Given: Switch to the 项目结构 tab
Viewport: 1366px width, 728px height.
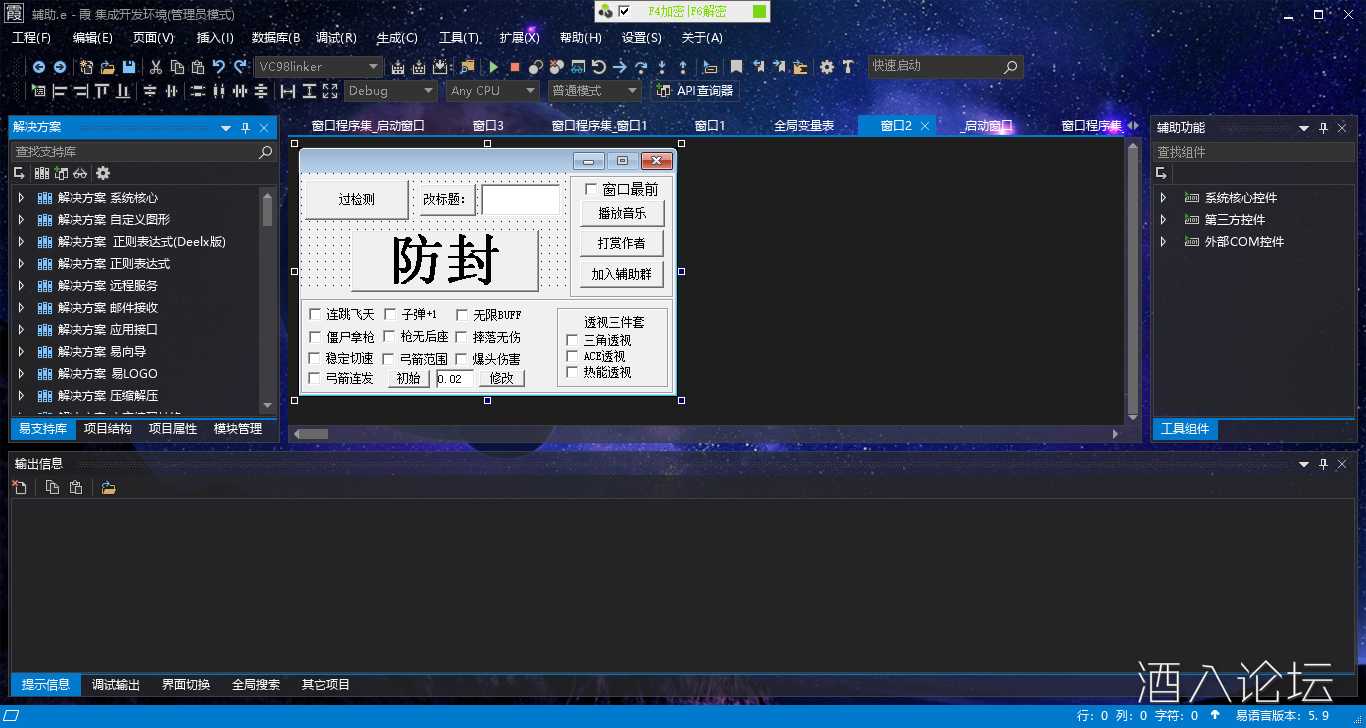Looking at the screenshot, I should (x=108, y=429).
